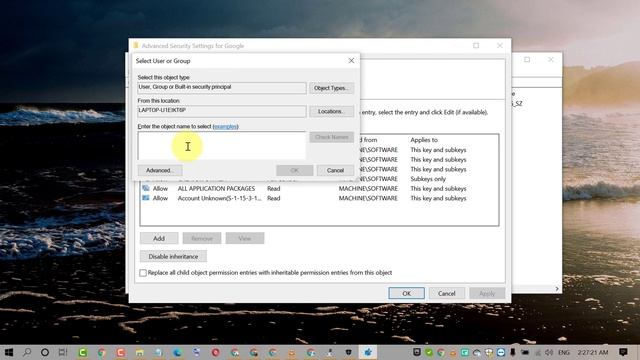The height and width of the screenshot is (360, 640).
Task: Click Subkeys only in the permission list
Action: point(428,179)
